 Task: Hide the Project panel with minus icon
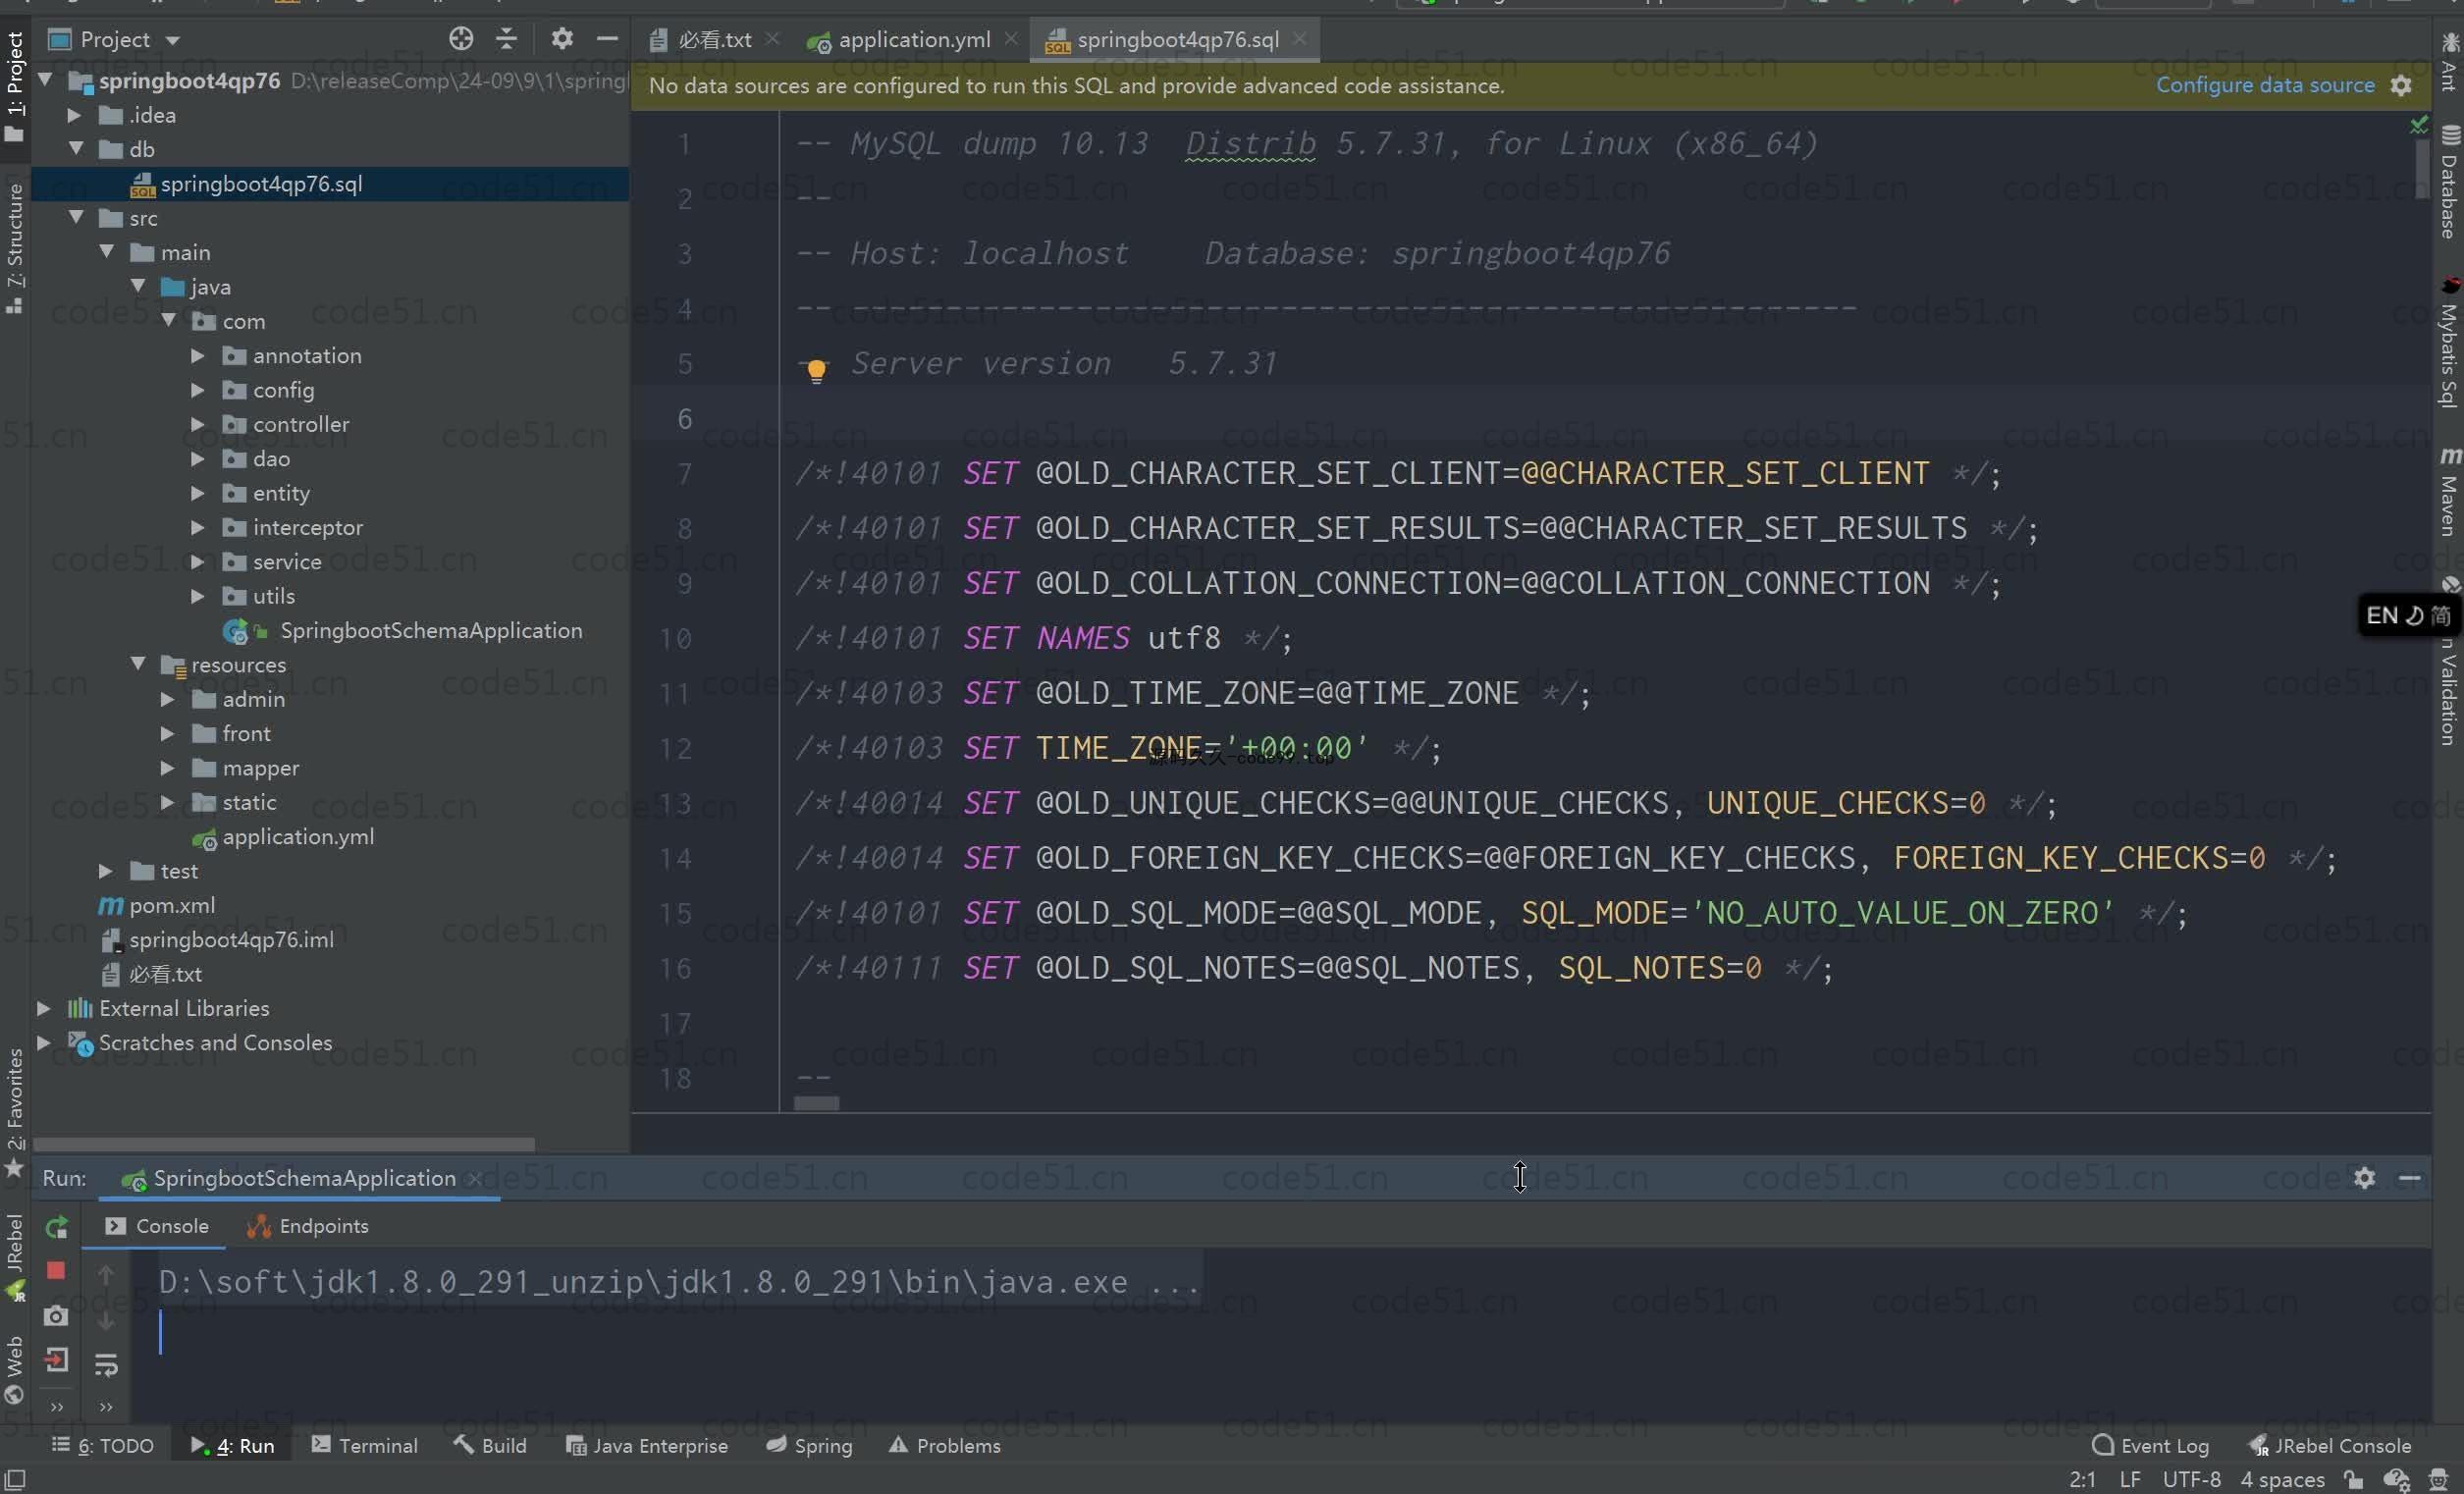(x=607, y=39)
